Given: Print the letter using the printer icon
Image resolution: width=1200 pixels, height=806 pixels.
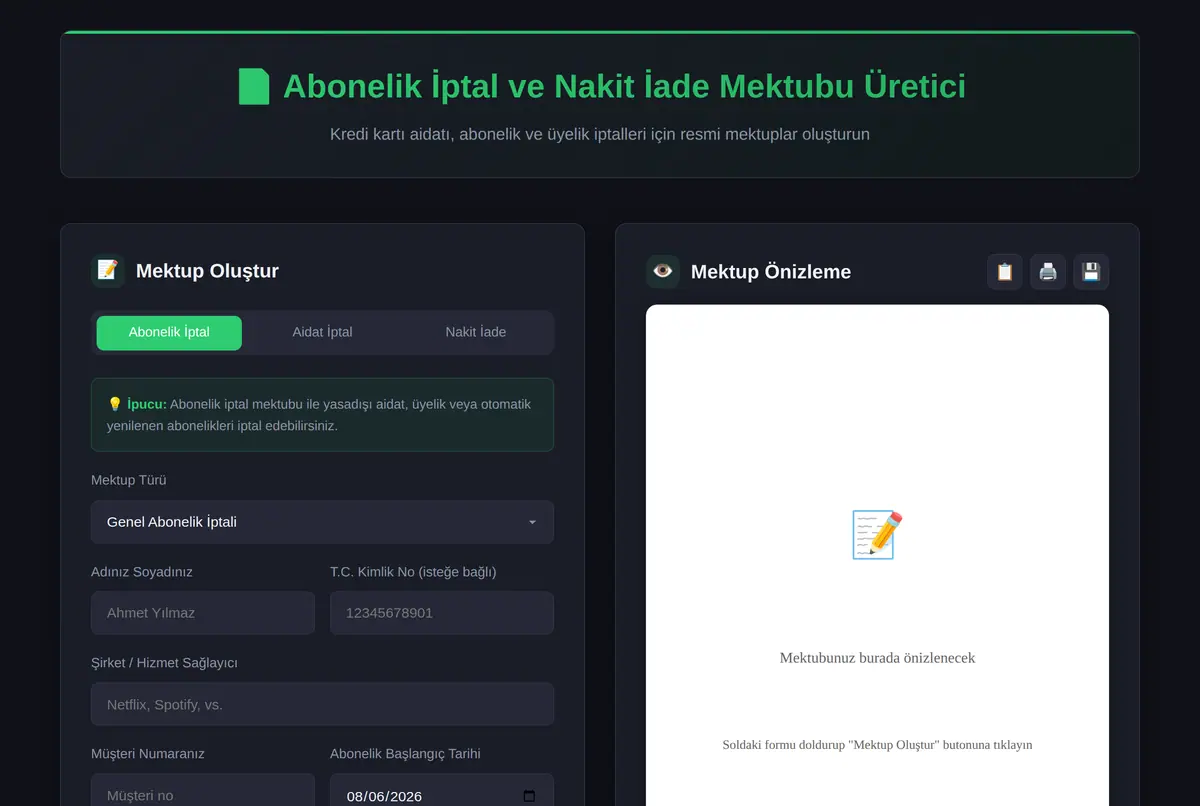Looking at the screenshot, I should coord(1048,272).
